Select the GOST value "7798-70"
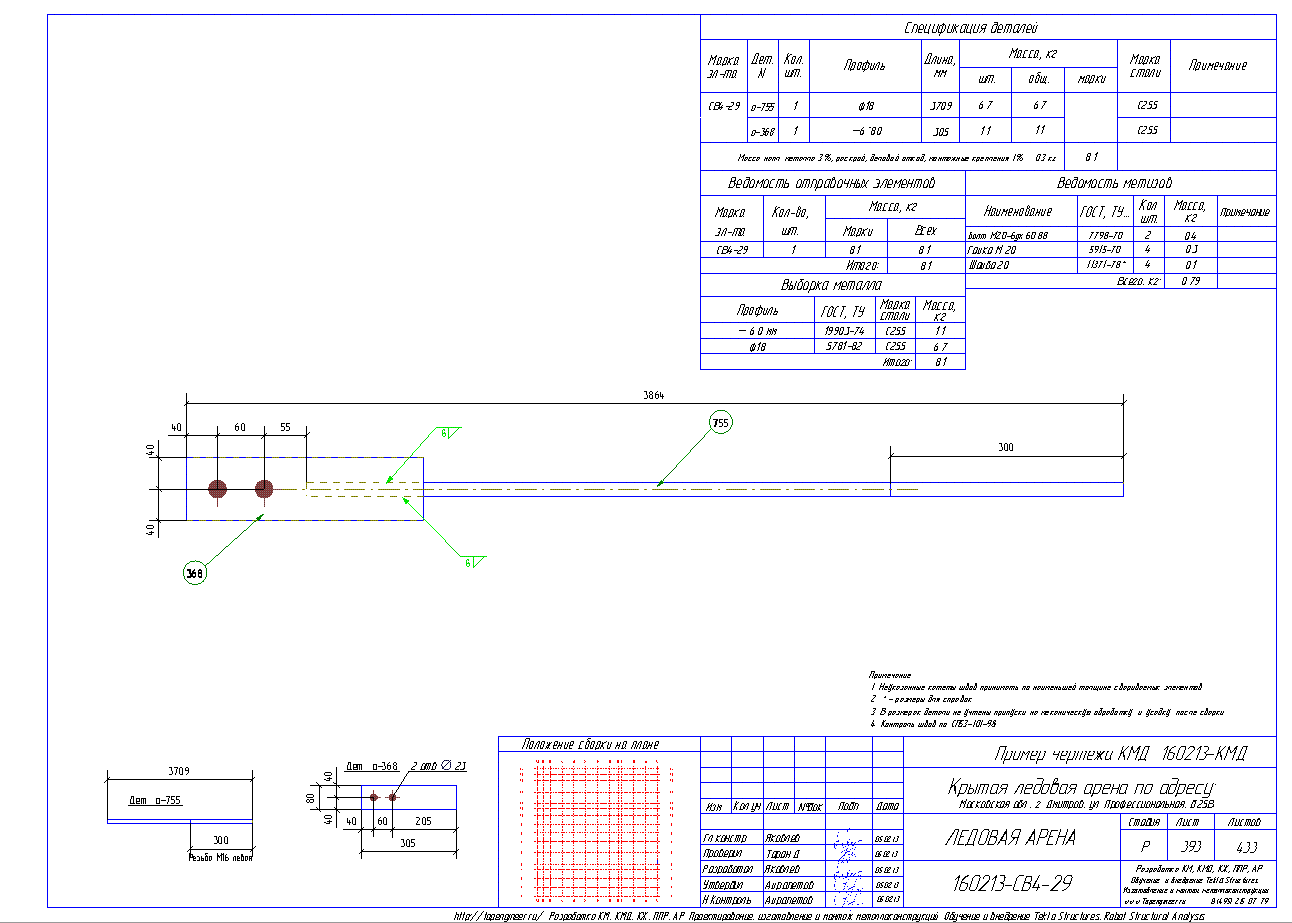 click(1105, 236)
